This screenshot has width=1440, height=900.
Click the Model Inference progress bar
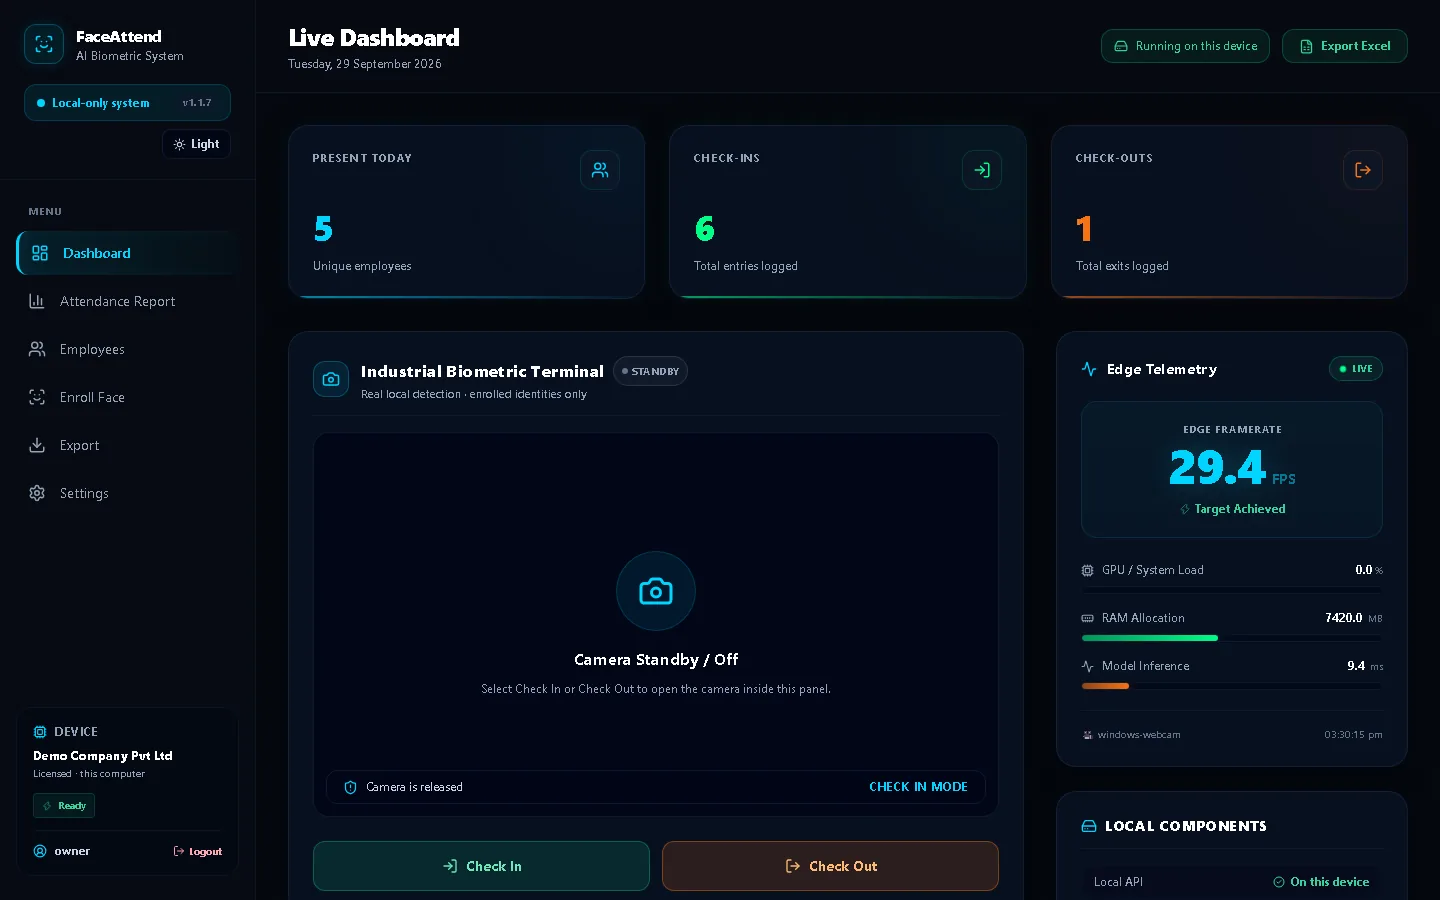coord(1232,686)
